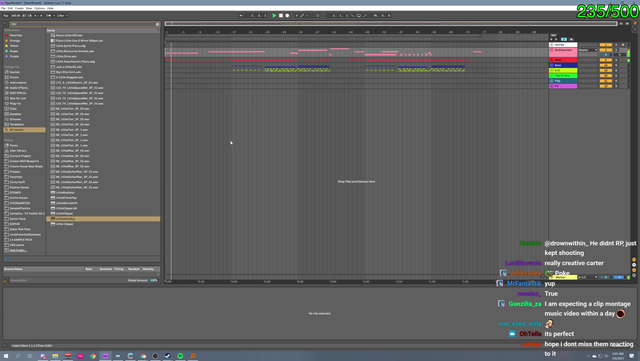
Task: Open Chrome from the Windows taskbar
Action: [93, 356]
